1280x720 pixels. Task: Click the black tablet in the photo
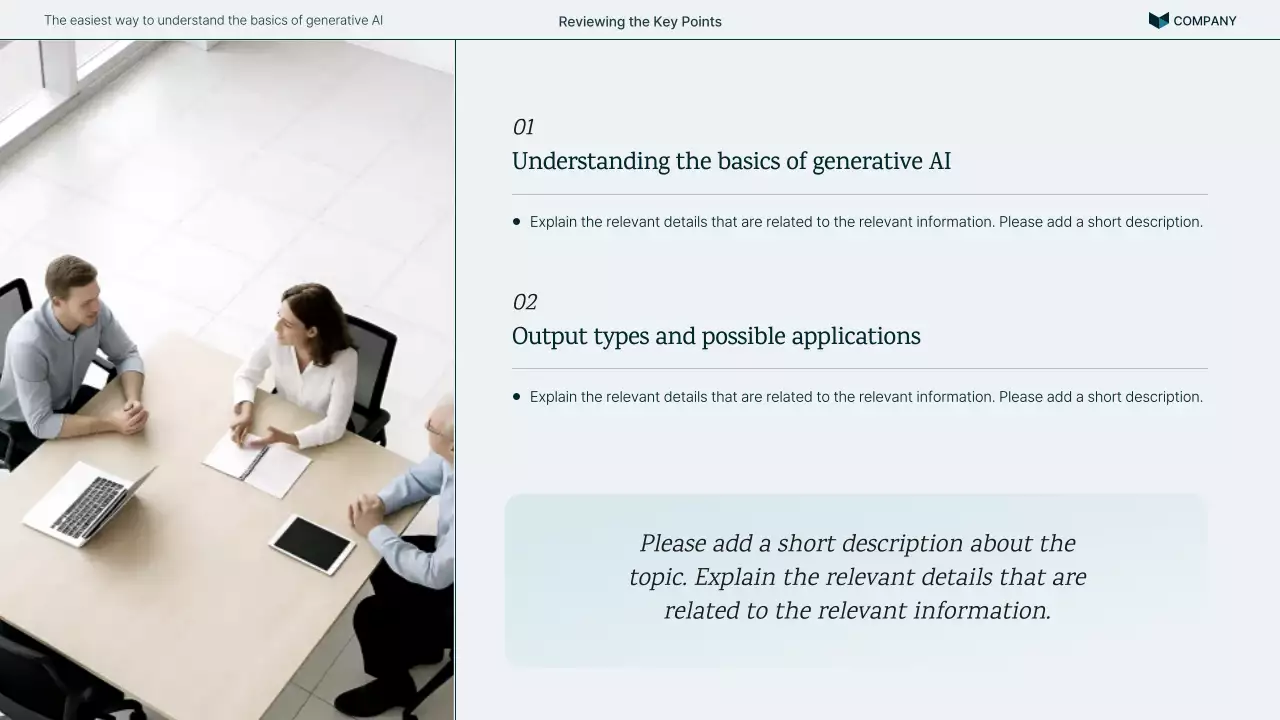[x=312, y=544]
